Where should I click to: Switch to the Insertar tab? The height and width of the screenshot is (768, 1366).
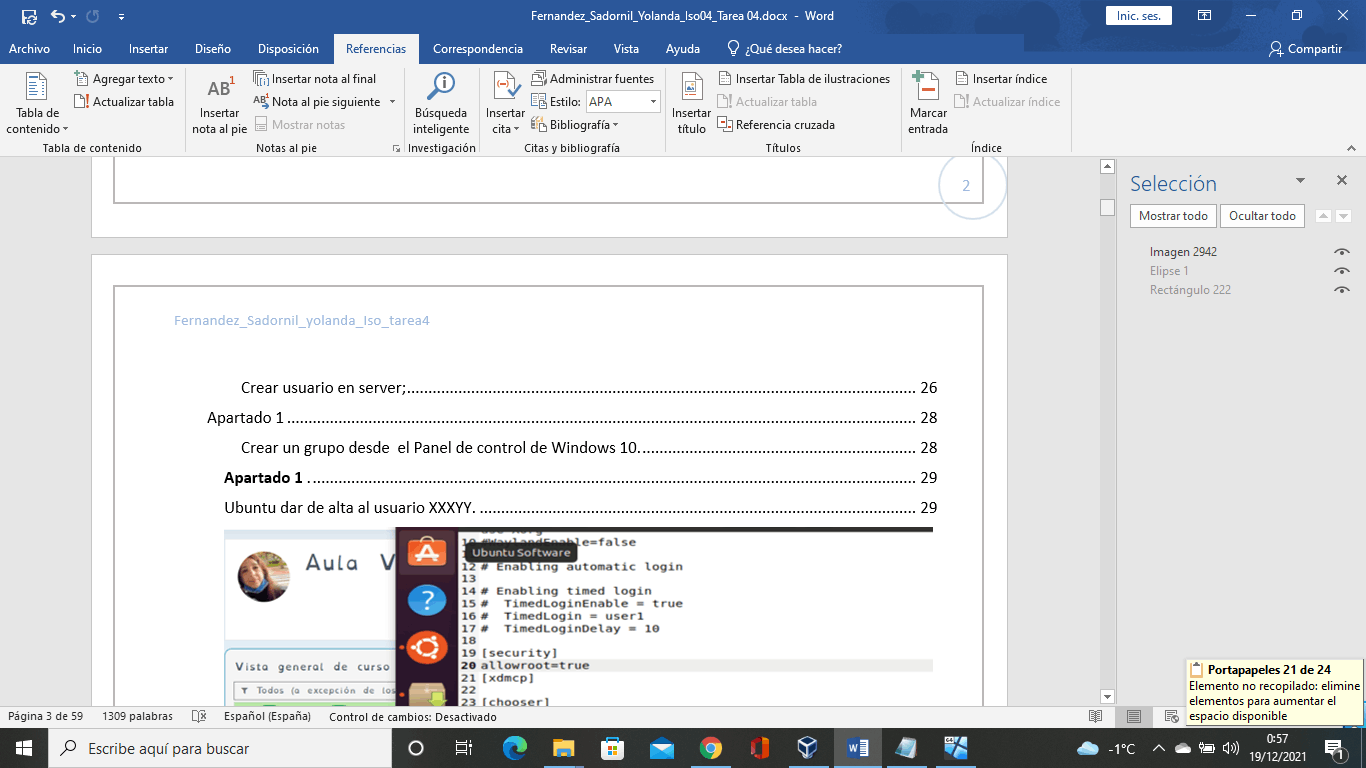click(x=148, y=49)
